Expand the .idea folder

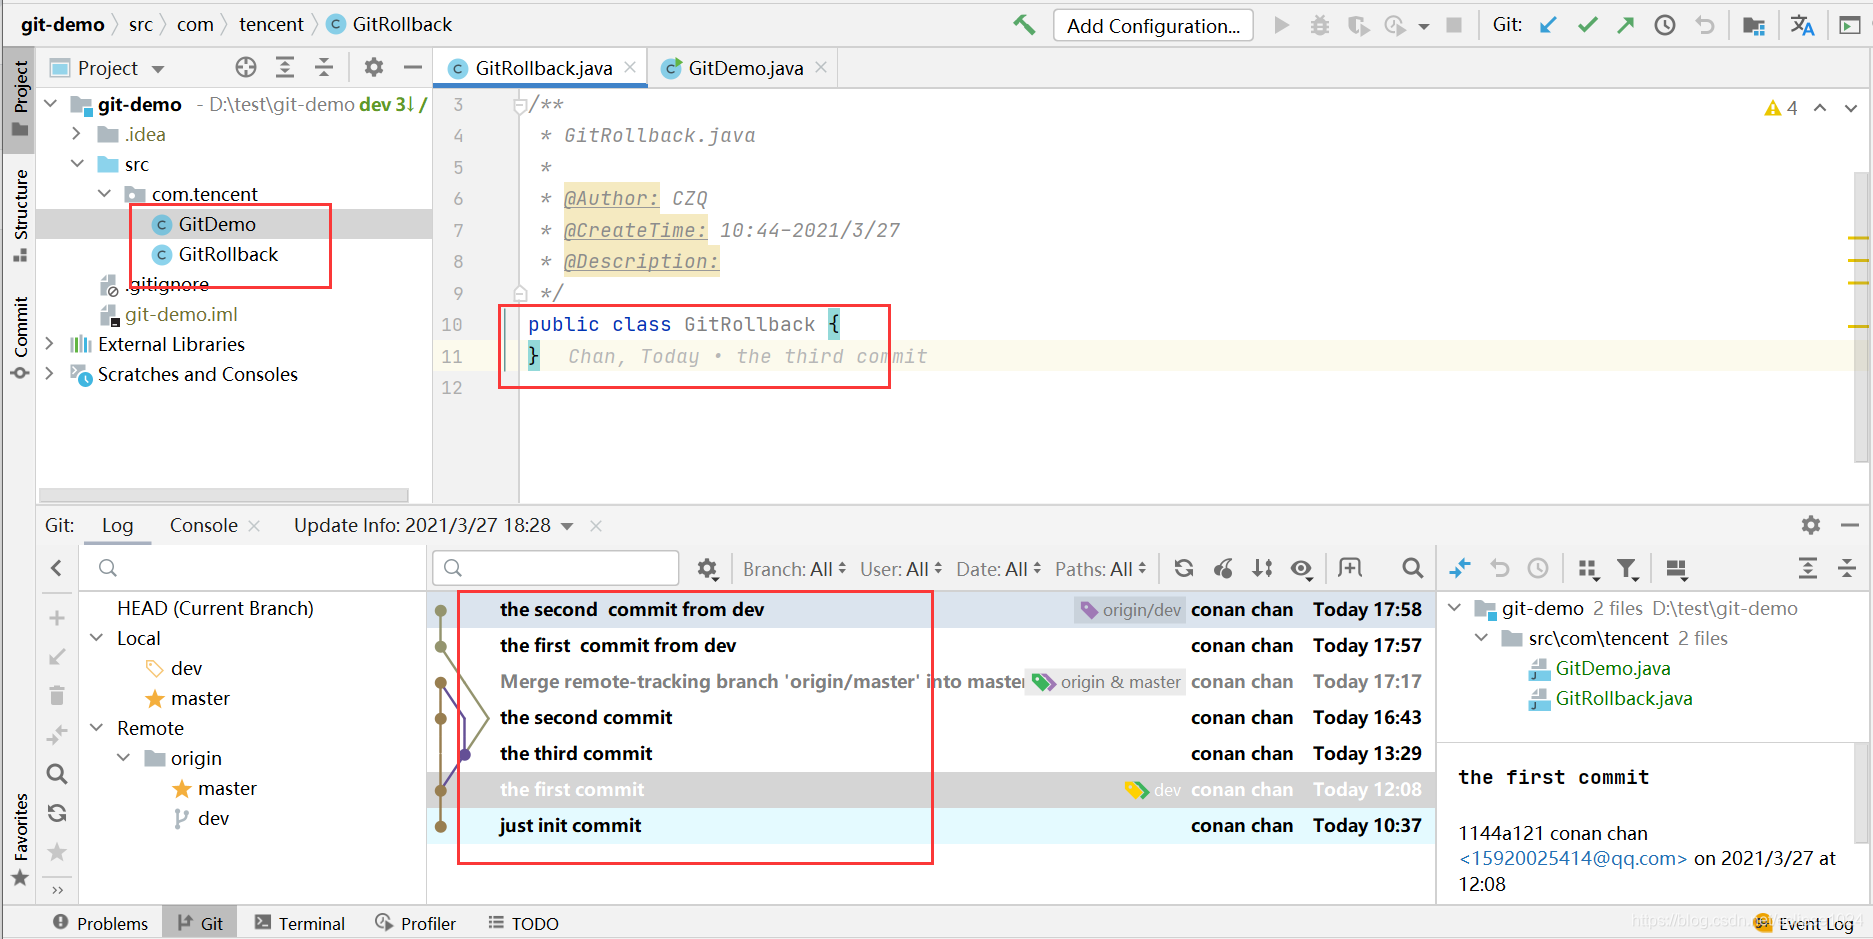76,134
